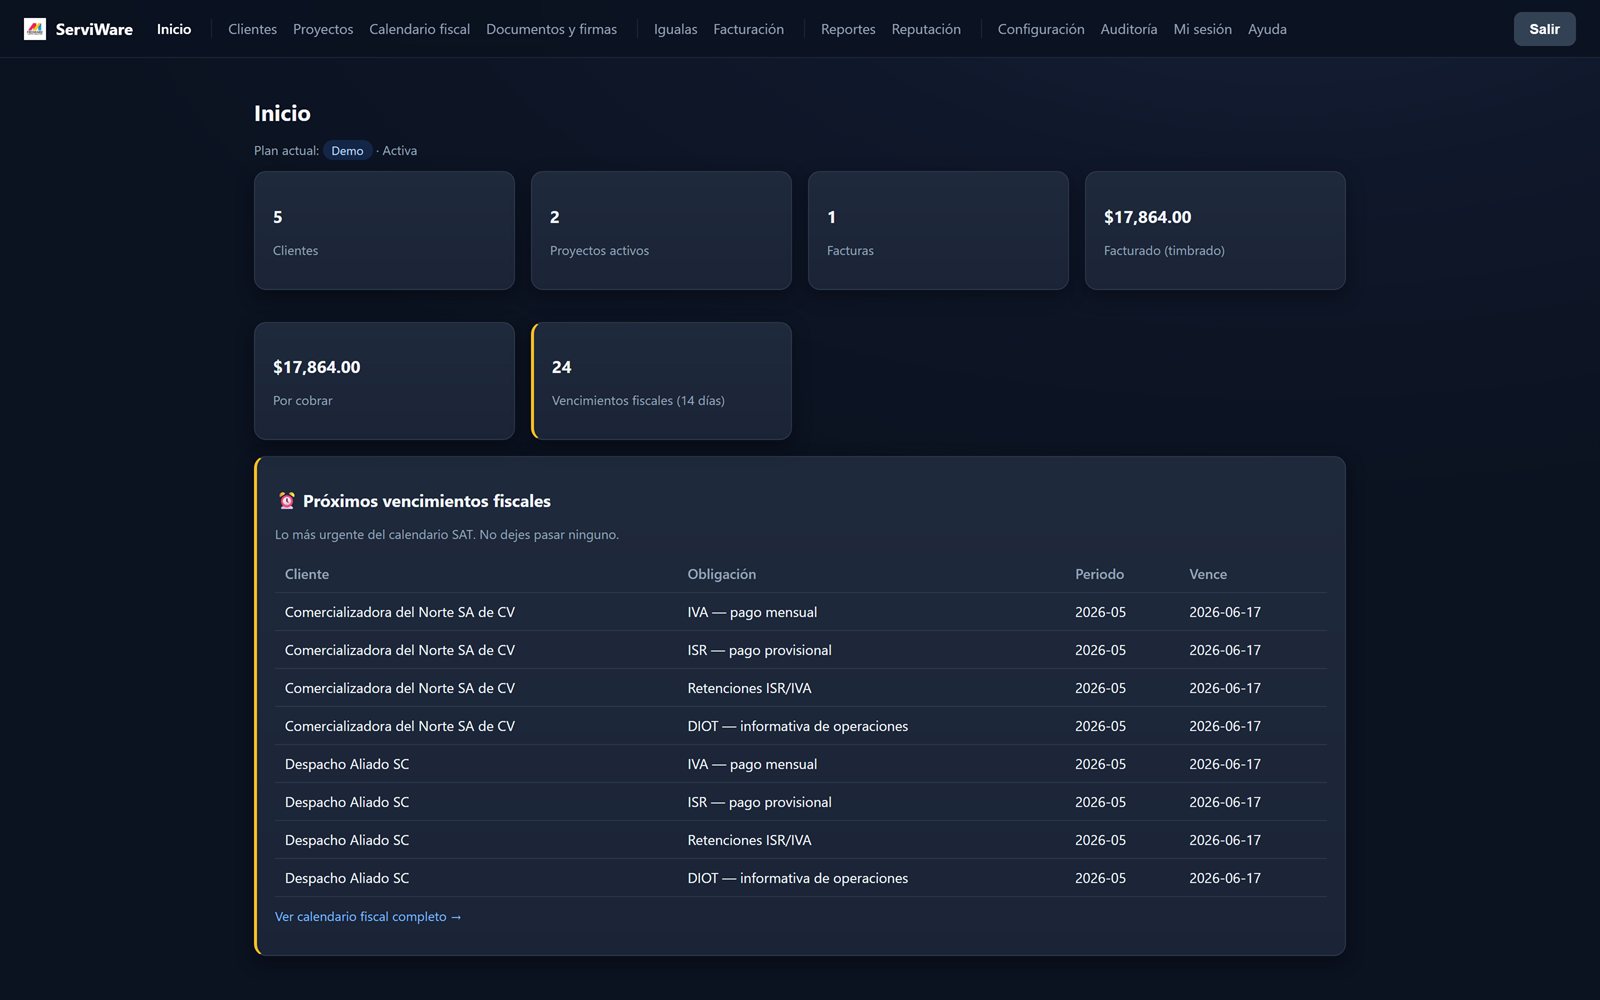Go to the Clientes section
1600x1000 pixels.
(252, 29)
